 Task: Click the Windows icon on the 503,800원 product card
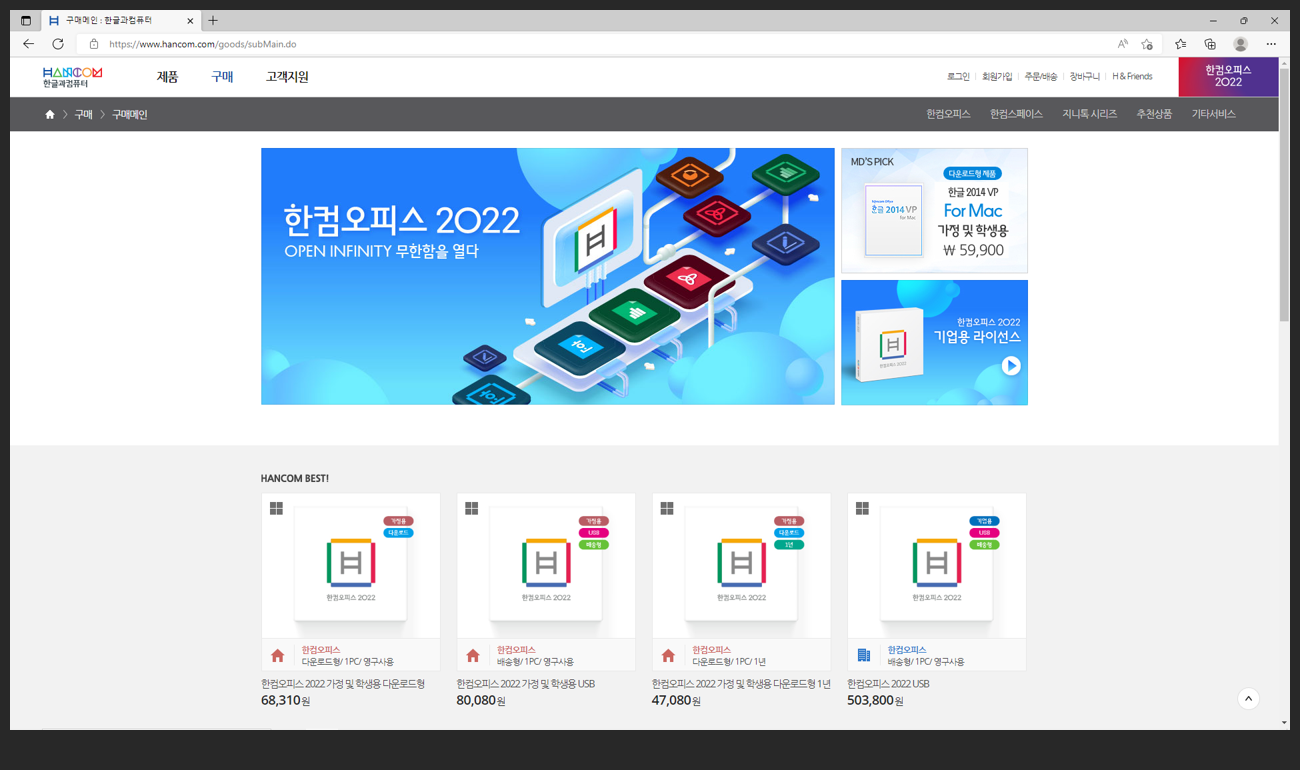click(x=862, y=509)
